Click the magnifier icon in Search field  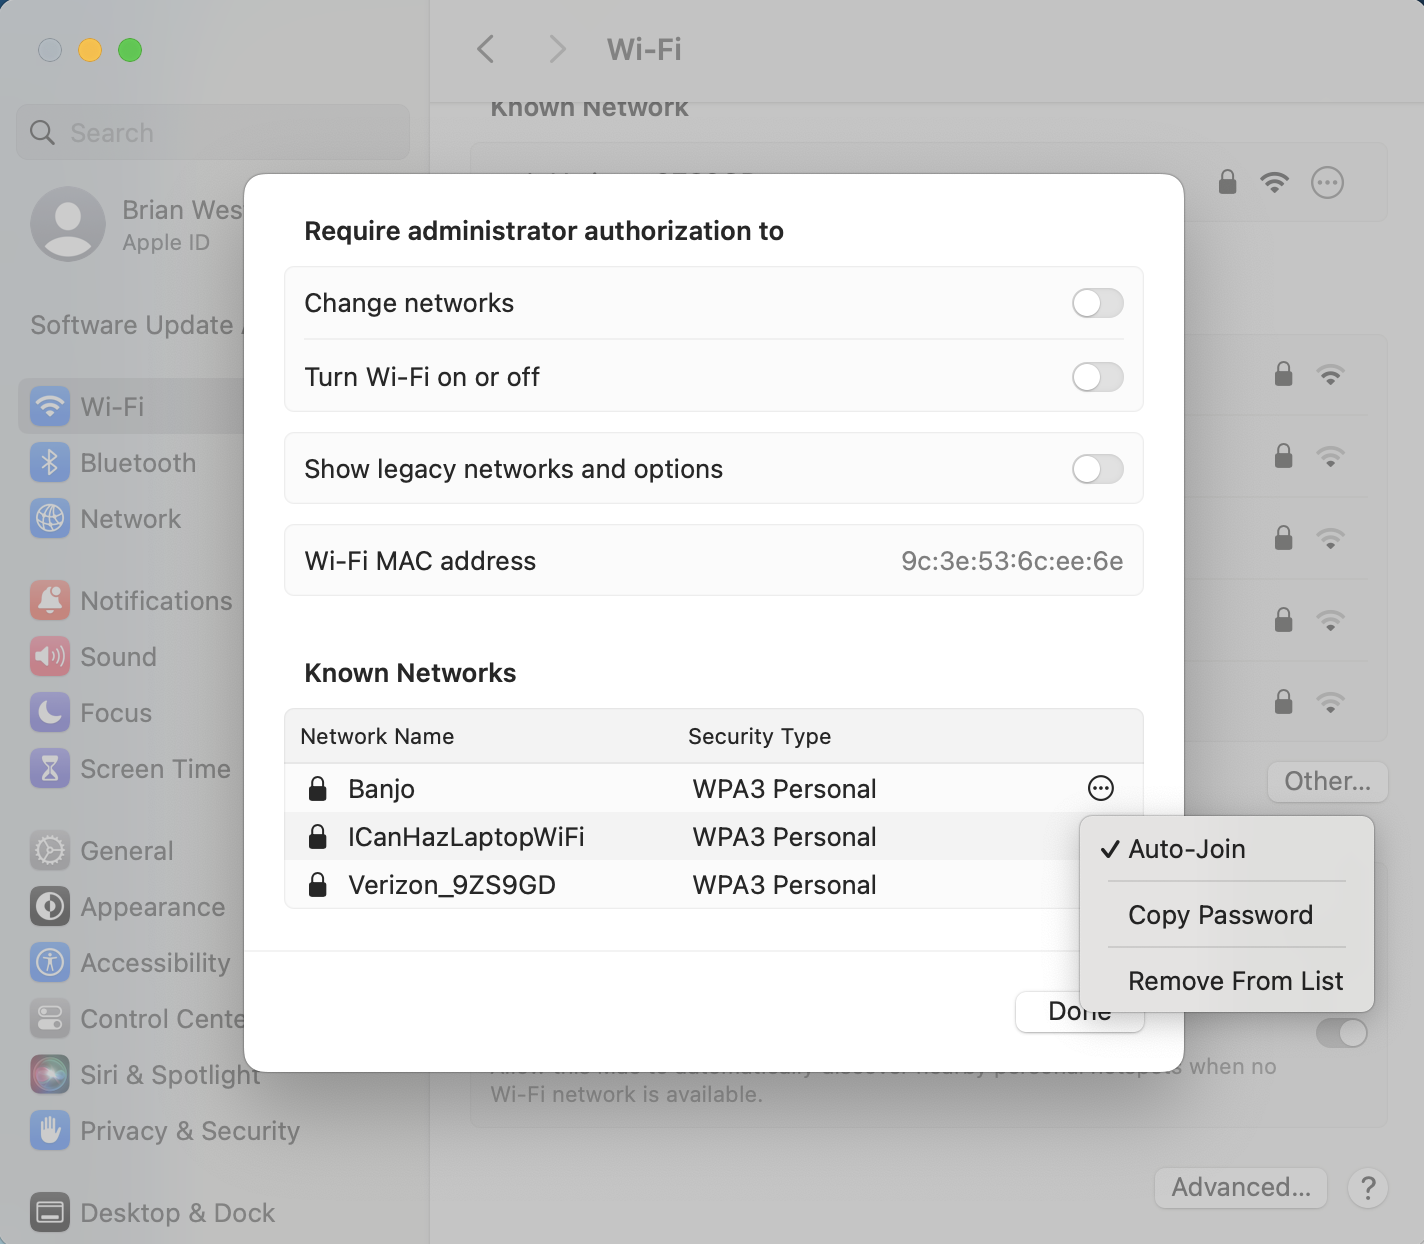[x=42, y=132]
